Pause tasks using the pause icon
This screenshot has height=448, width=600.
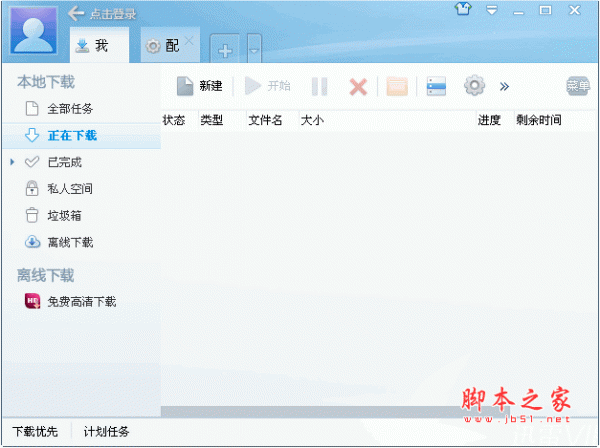tap(319, 86)
